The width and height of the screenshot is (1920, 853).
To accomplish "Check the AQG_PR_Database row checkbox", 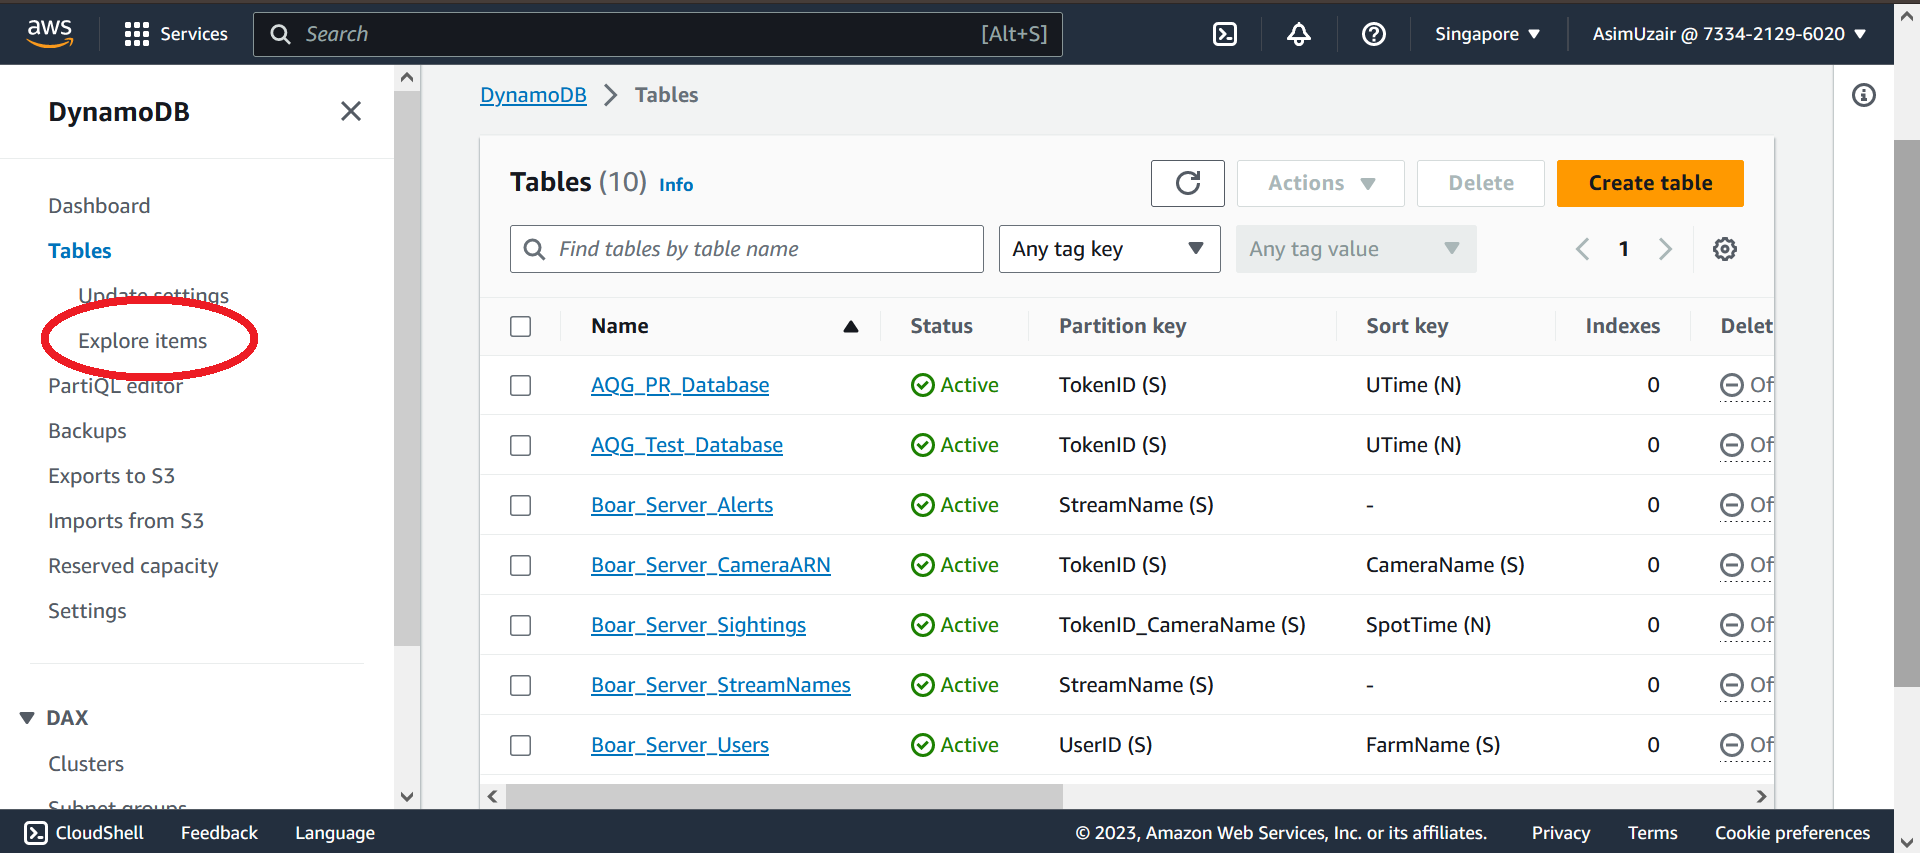I will [x=521, y=385].
